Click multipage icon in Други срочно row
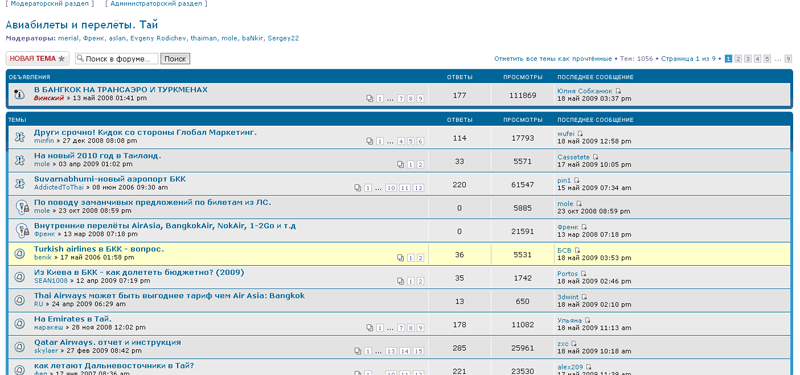The width and height of the screenshot is (800, 375). tap(370, 141)
